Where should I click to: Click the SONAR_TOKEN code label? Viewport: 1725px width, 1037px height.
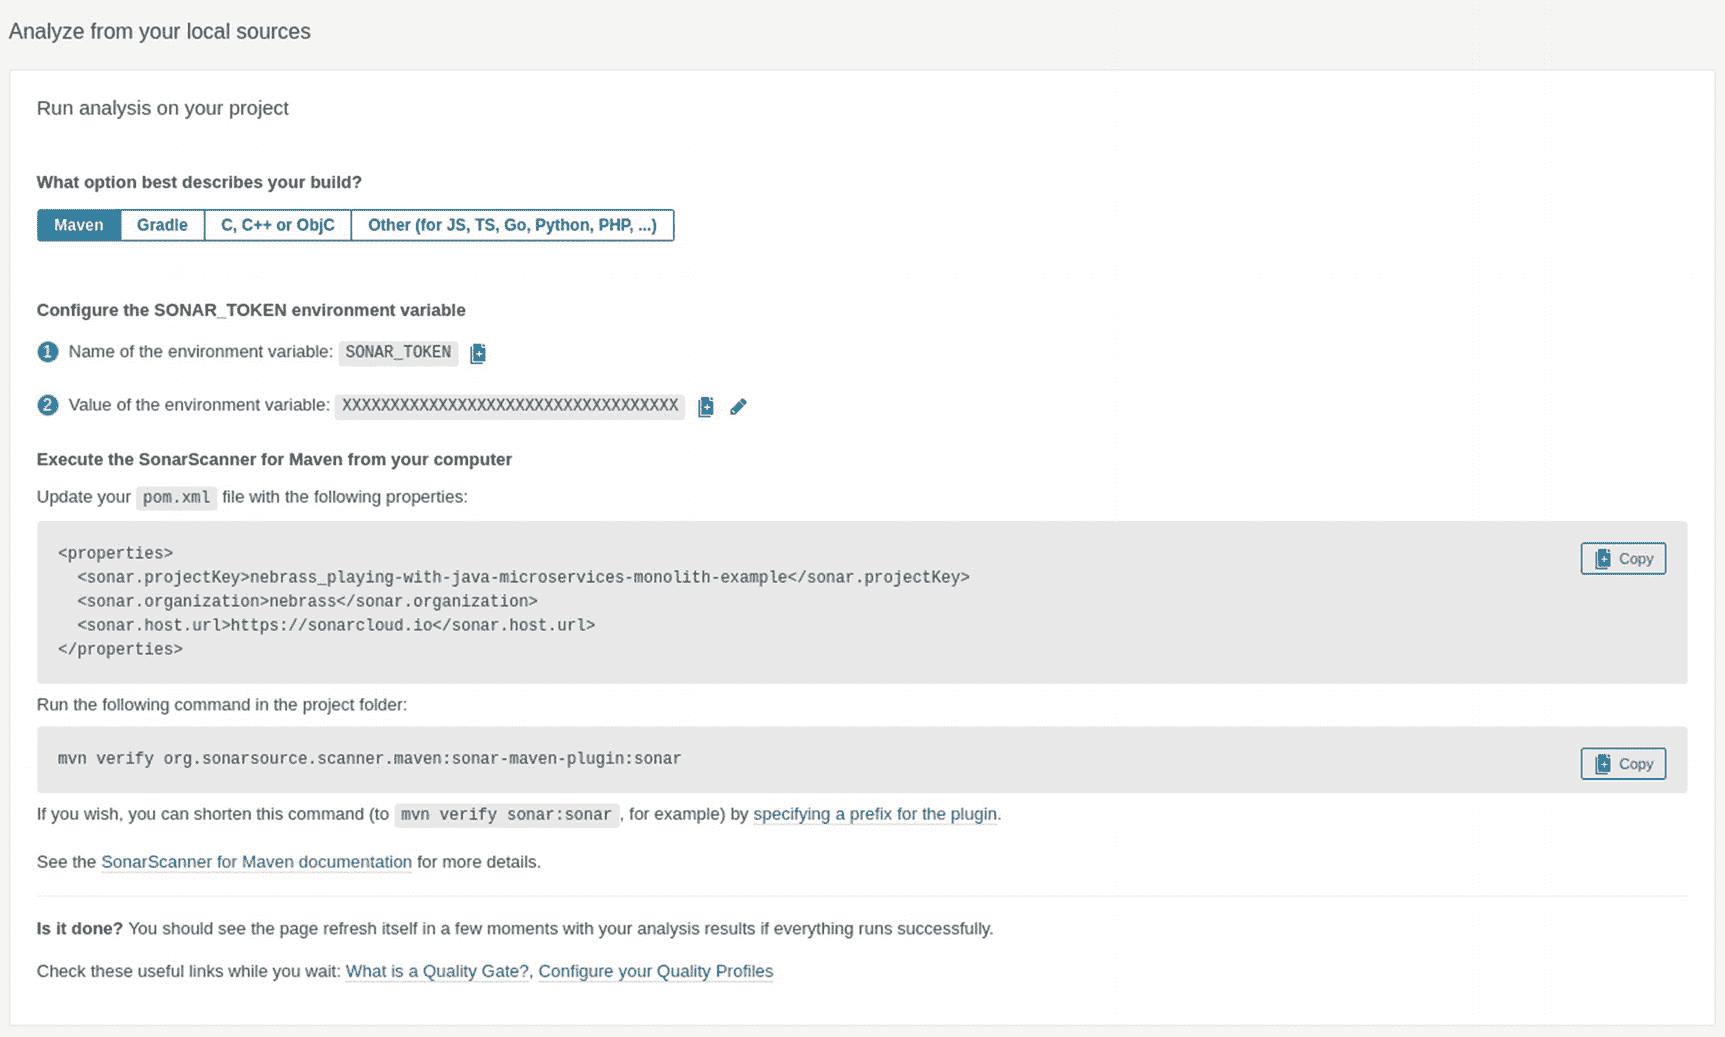click(x=398, y=352)
